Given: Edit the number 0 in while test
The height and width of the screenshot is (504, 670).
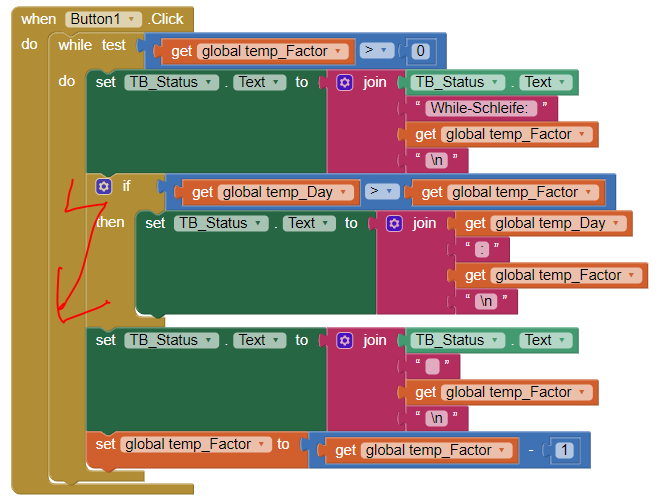Looking at the screenshot, I should coord(421,51).
